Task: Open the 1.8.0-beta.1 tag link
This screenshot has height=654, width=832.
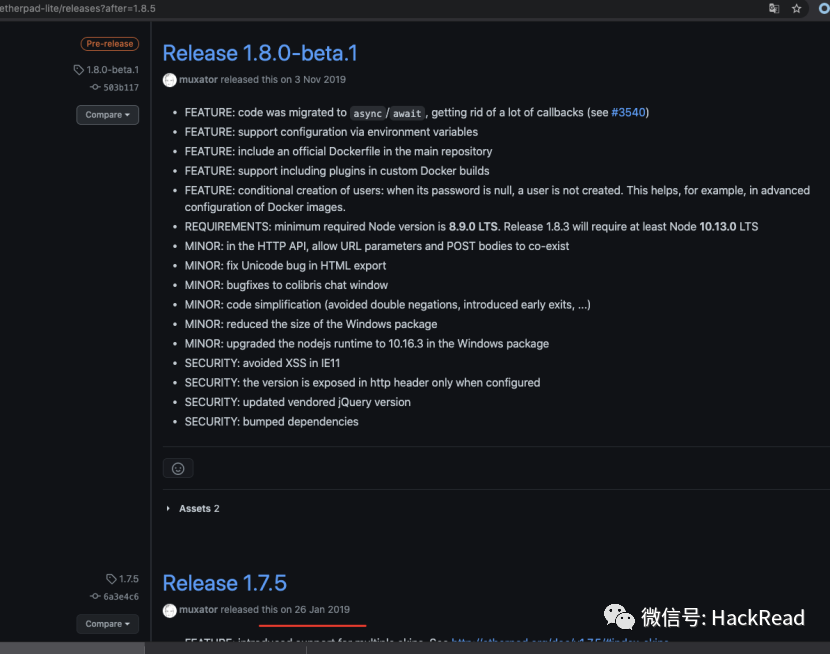Action: 112,69
